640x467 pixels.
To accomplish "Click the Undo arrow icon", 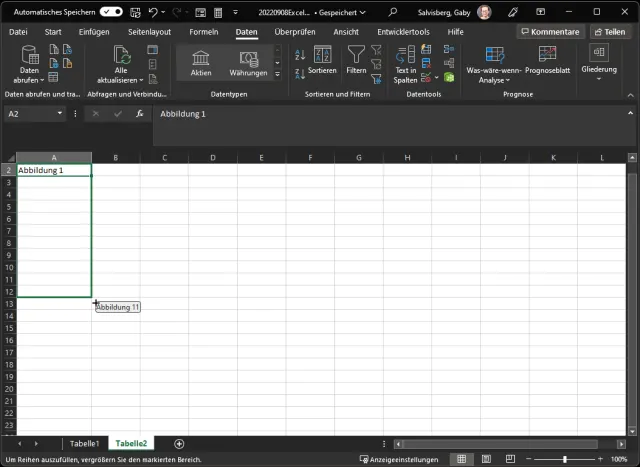I will [x=153, y=11].
